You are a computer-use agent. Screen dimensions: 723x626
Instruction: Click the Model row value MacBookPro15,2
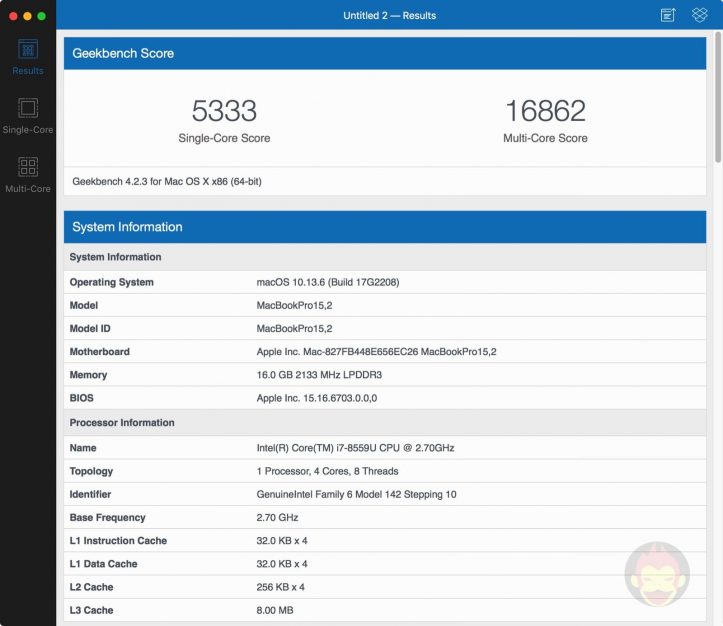[294, 305]
